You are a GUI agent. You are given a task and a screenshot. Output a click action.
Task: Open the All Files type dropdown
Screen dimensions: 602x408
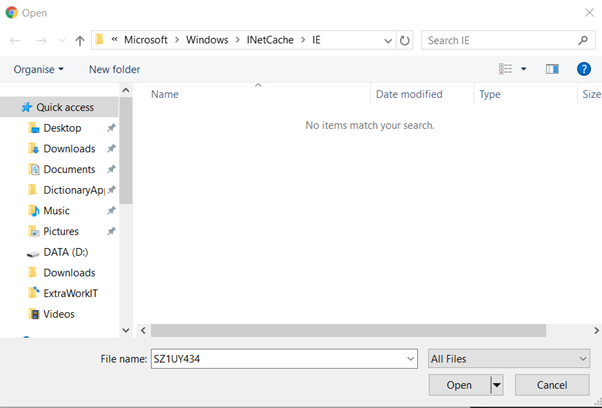[508, 358]
